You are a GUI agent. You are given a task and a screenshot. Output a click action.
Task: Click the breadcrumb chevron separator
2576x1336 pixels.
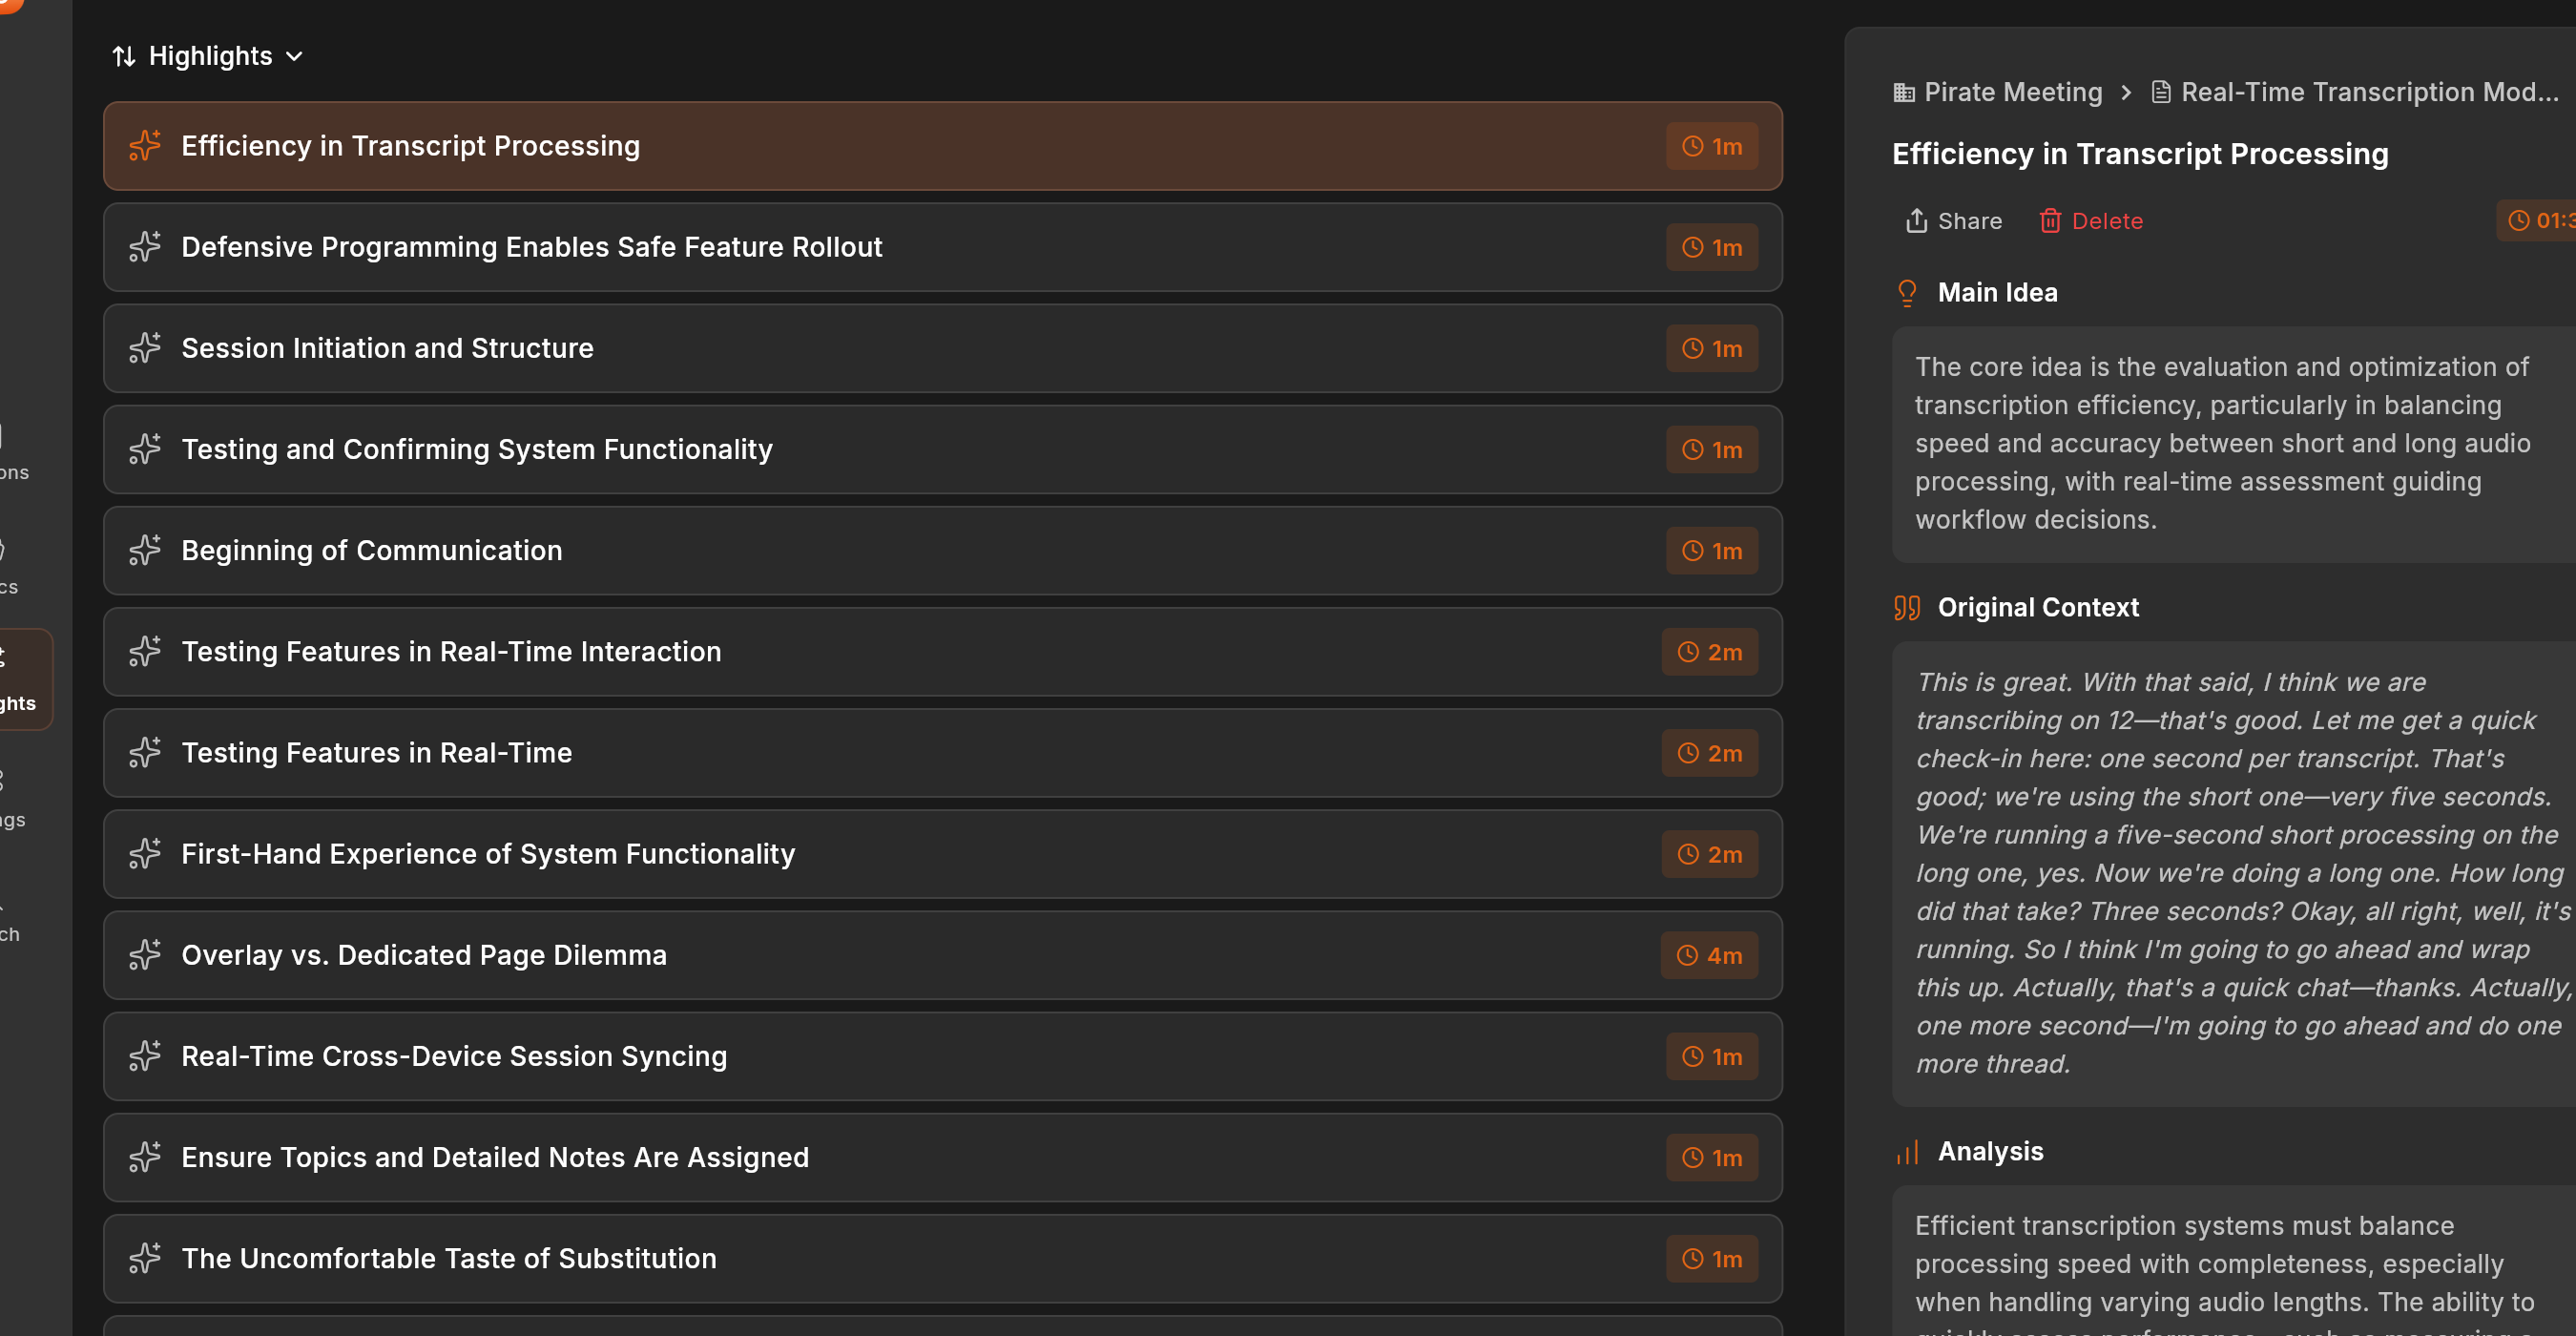click(x=2126, y=92)
